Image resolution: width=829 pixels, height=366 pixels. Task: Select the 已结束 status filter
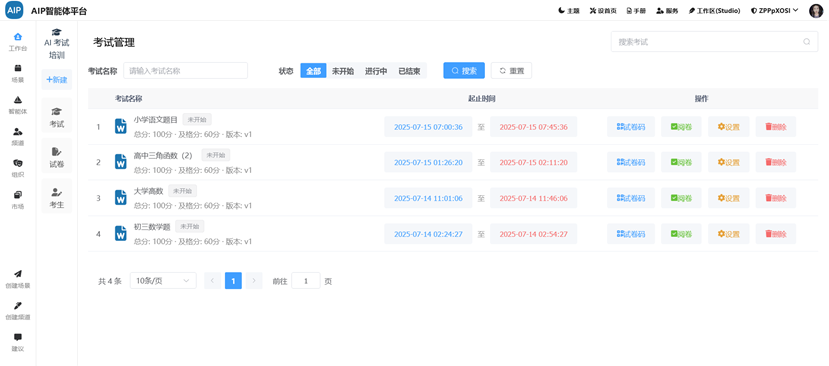click(409, 71)
